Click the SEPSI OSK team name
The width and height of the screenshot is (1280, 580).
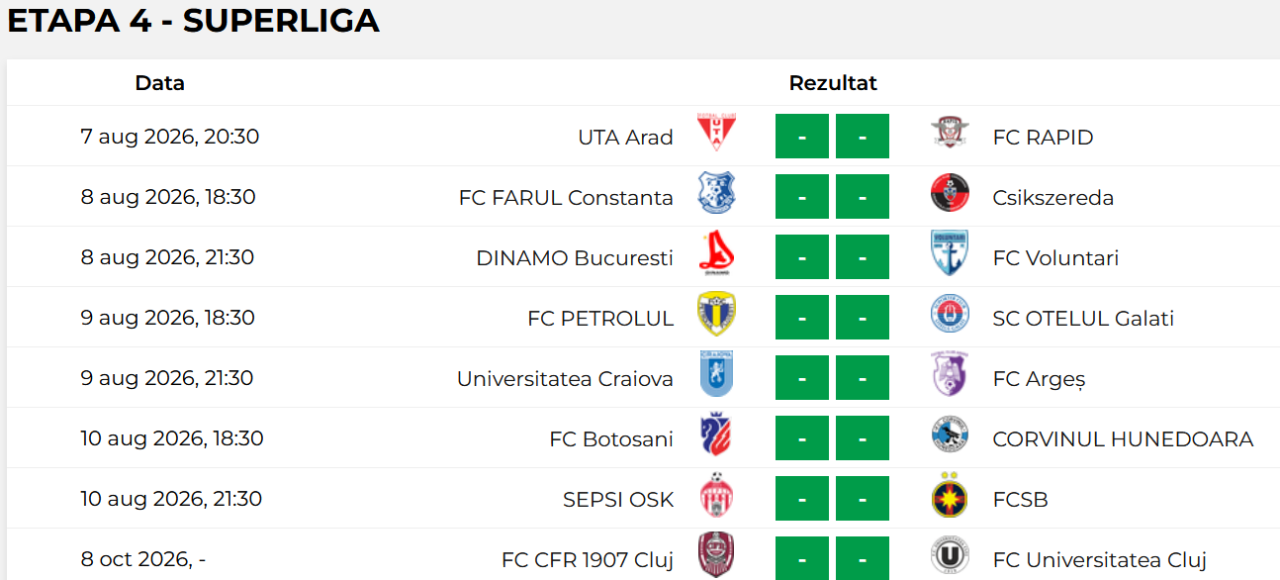(618, 499)
